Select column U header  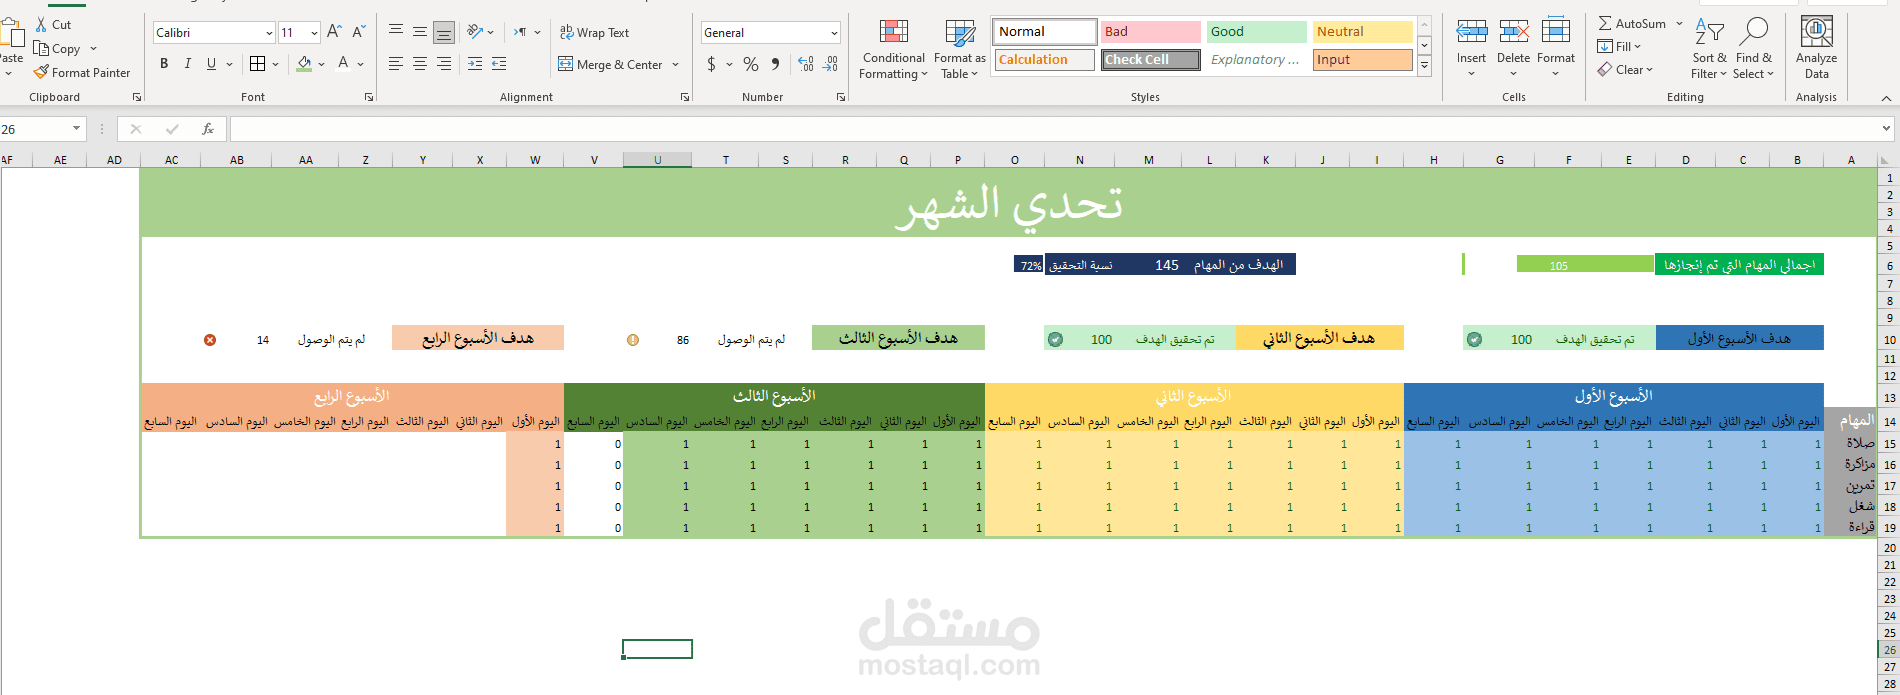point(657,160)
